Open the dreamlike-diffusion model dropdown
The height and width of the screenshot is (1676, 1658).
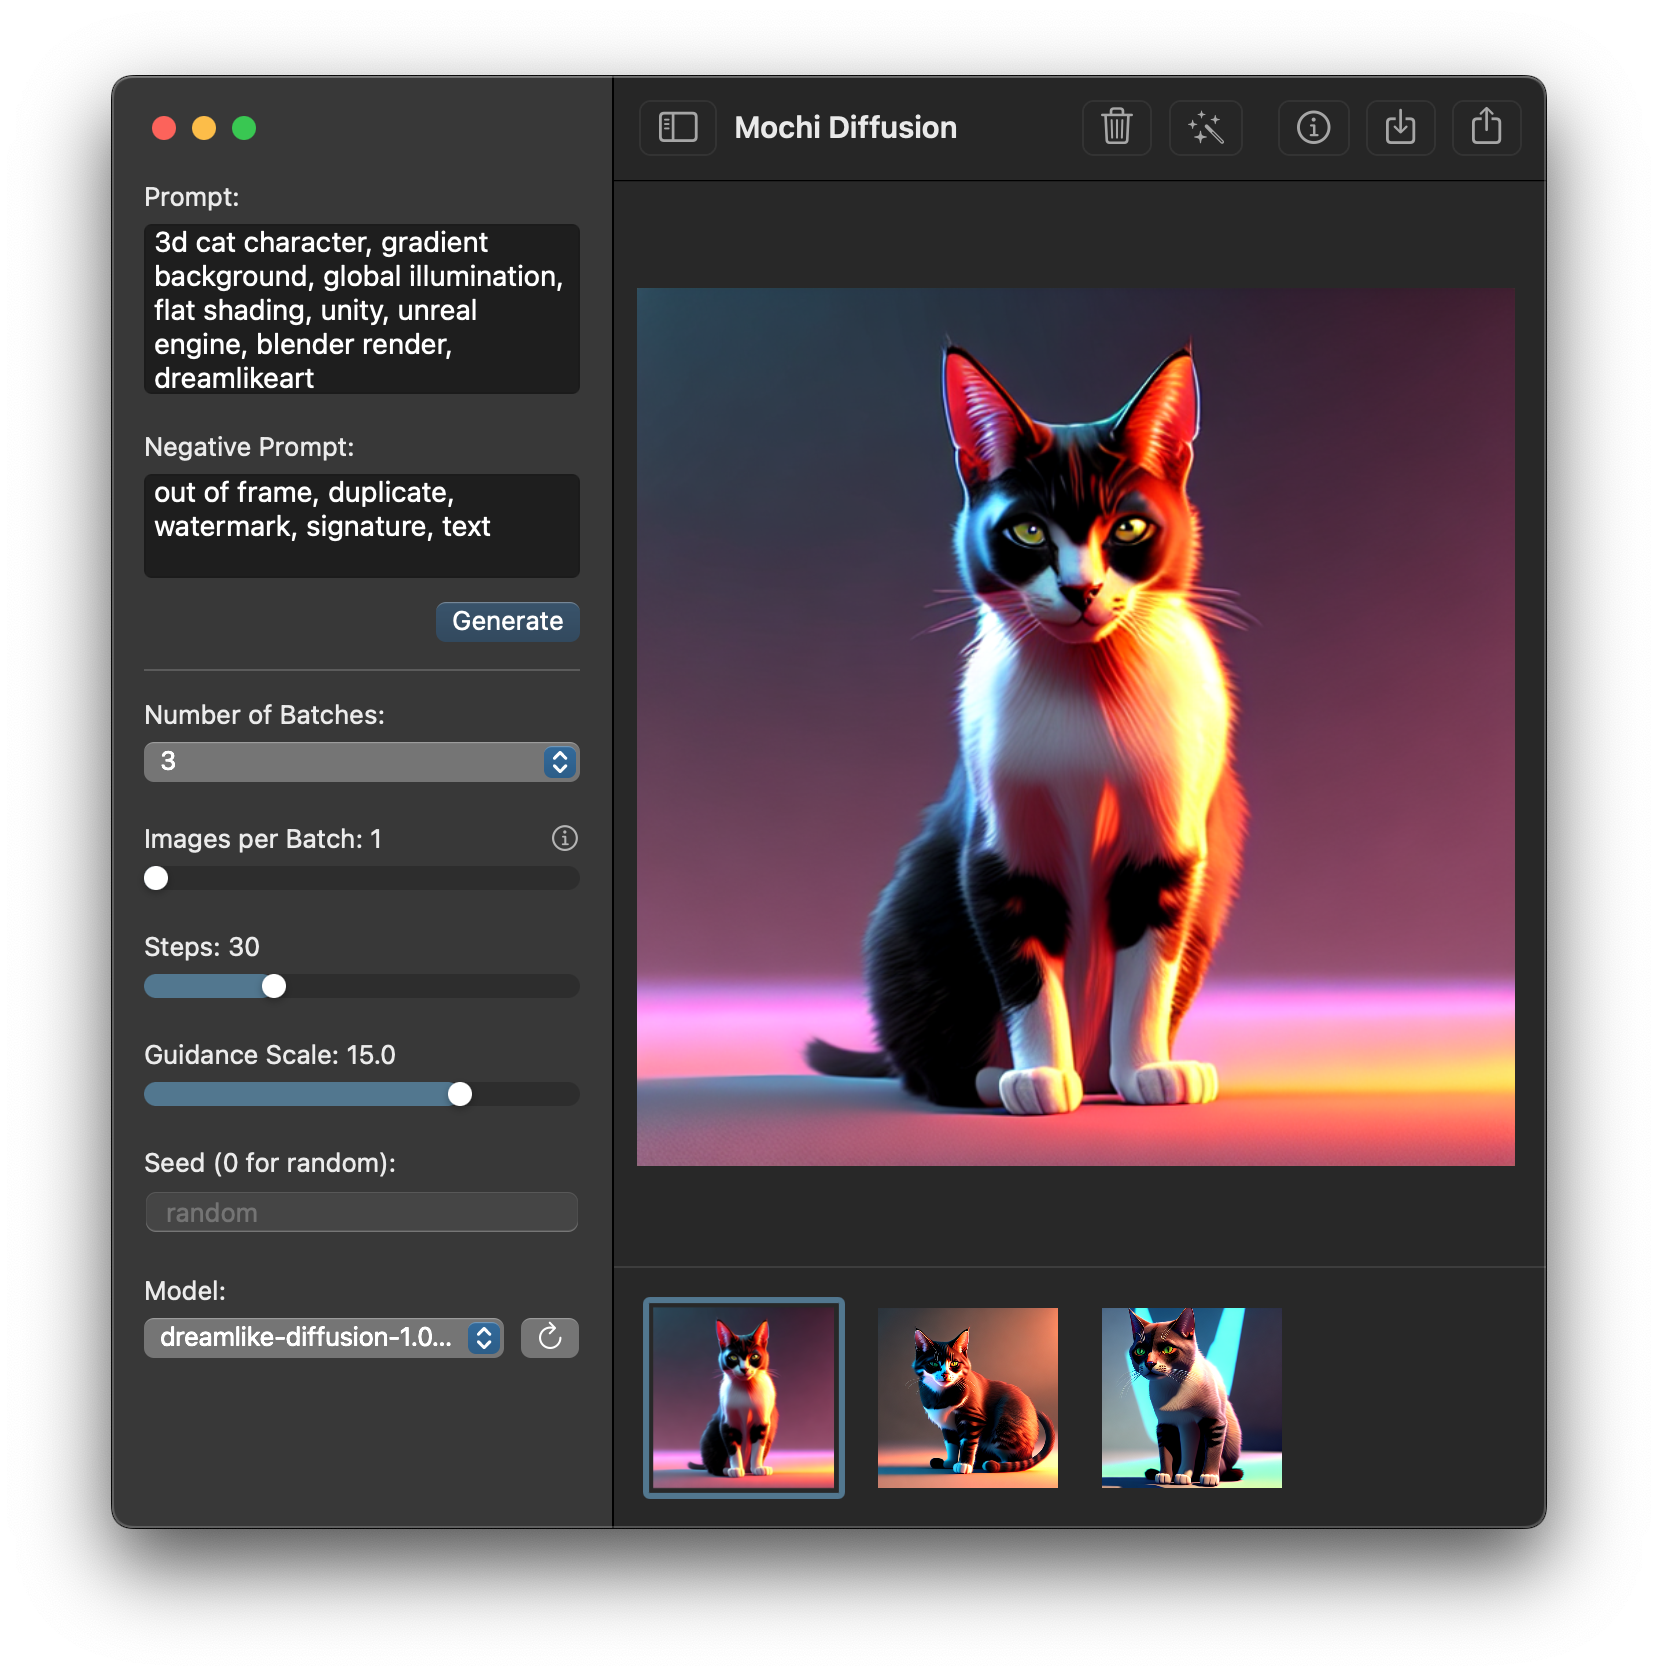pyautogui.click(x=324, y=1337)
